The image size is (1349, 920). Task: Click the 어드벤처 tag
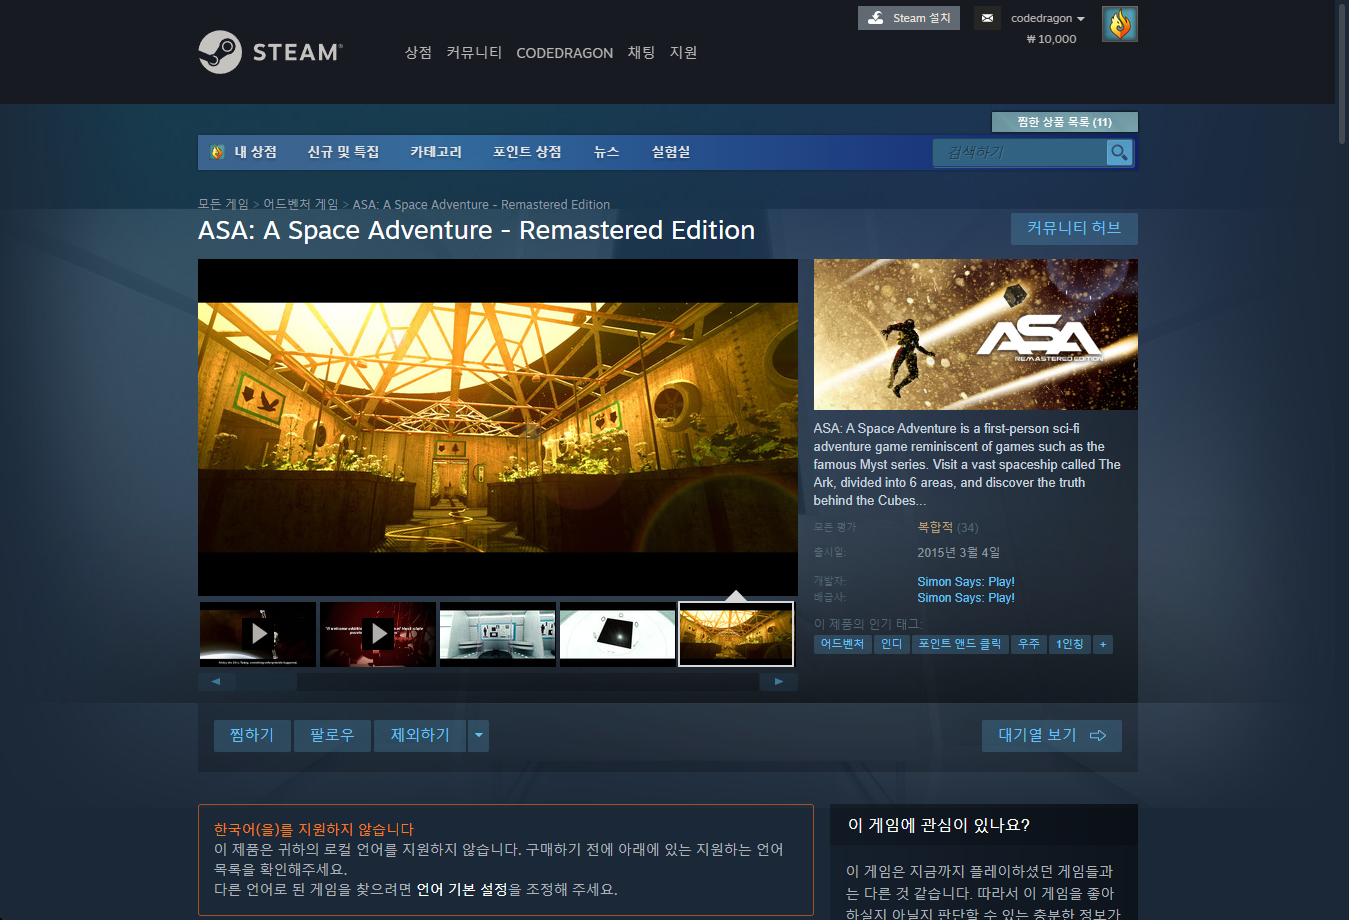pos(842,644)
